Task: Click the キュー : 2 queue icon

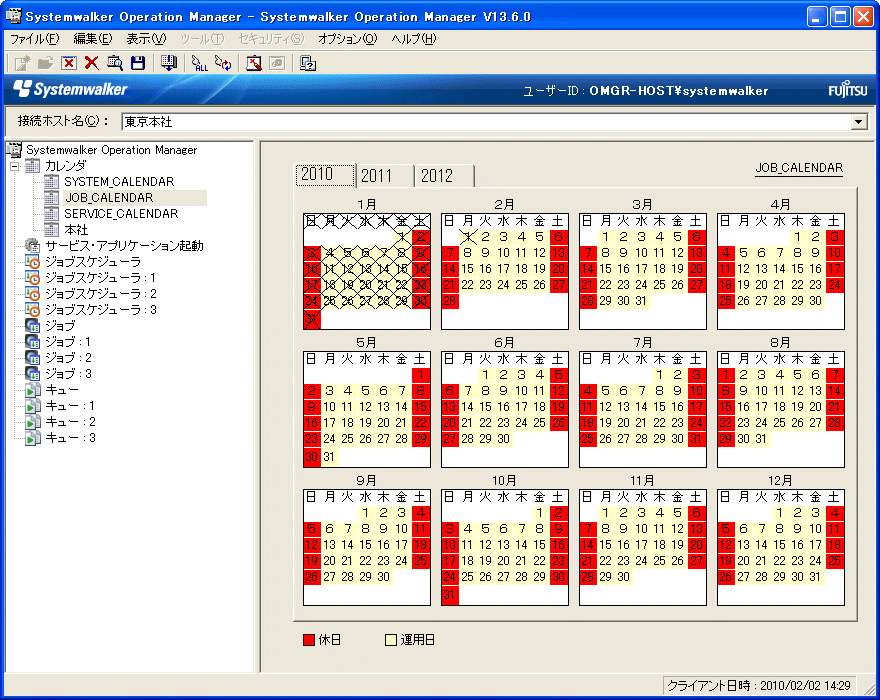Action: [33, 422]
